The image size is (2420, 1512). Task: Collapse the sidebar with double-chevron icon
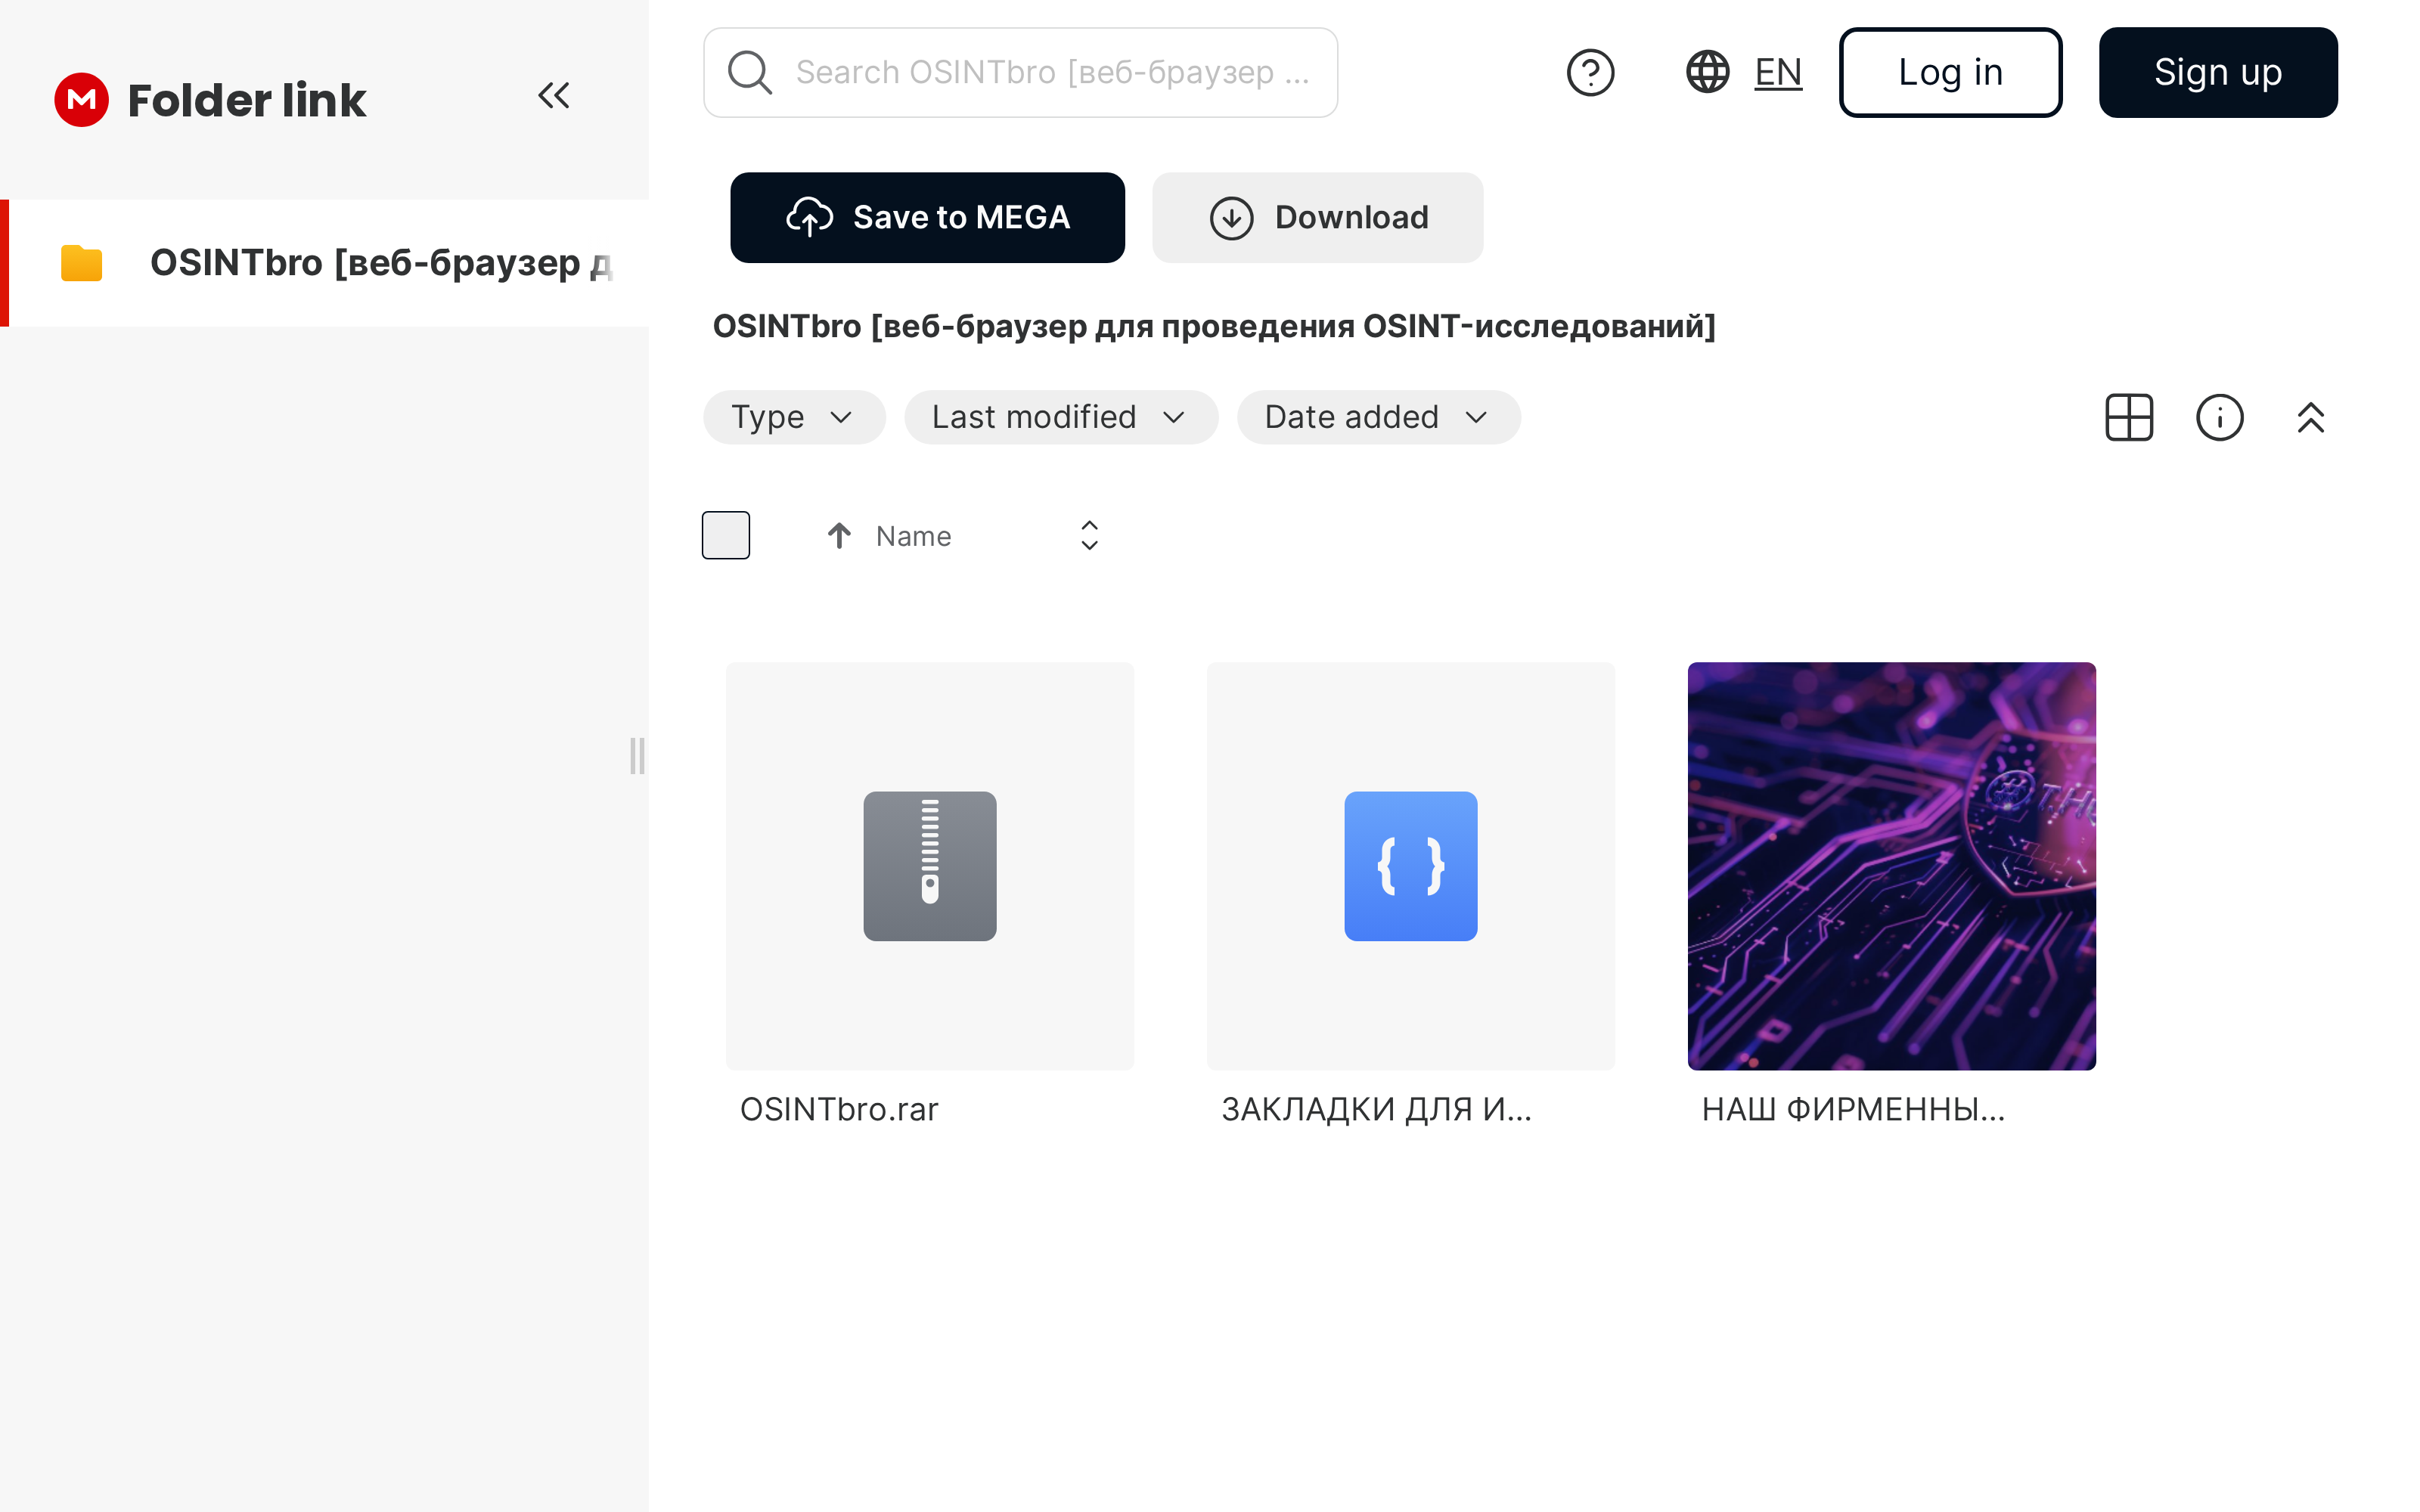tap(553, 96)
